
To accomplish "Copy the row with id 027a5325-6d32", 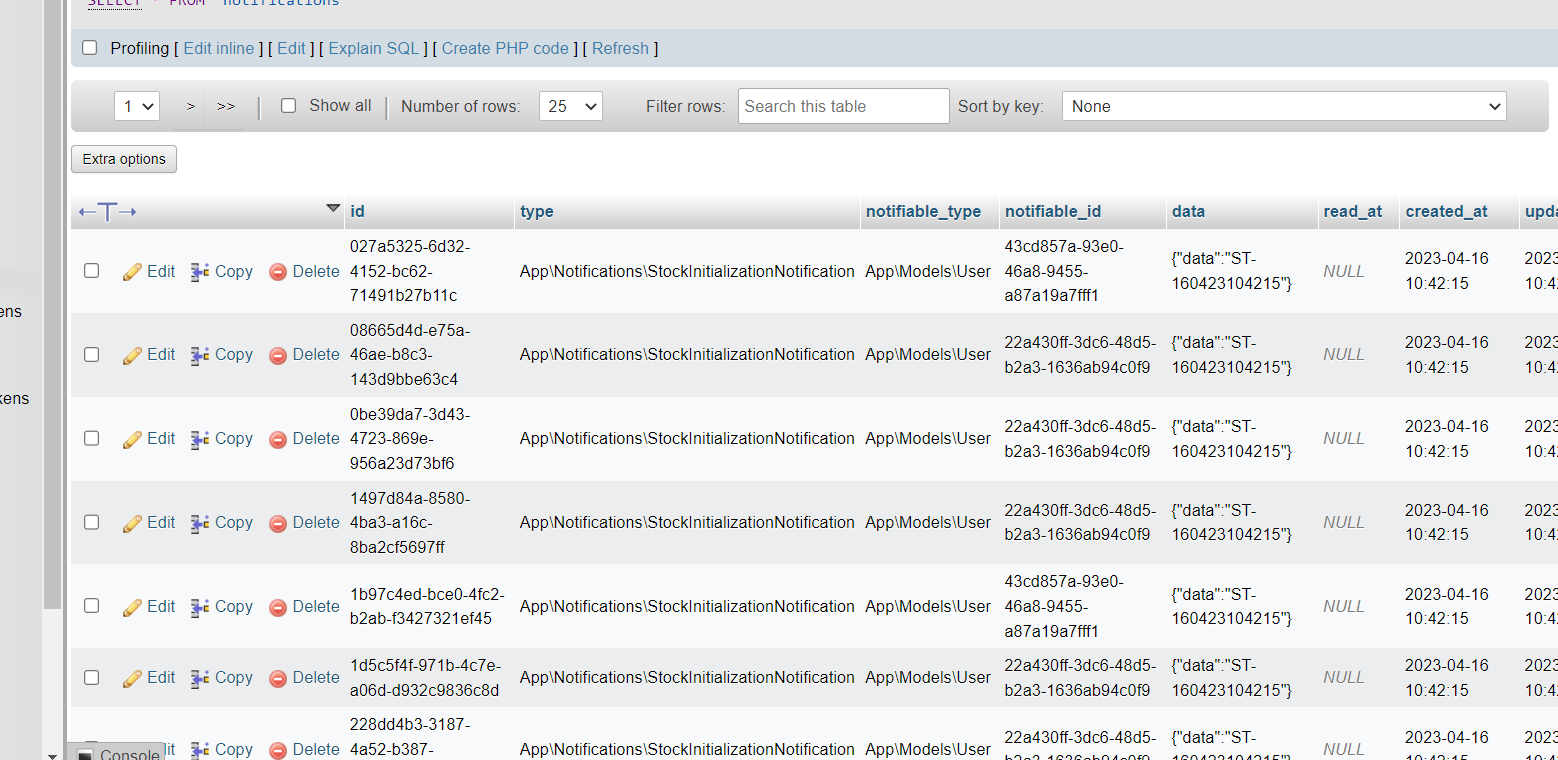I will click(221, 271).
